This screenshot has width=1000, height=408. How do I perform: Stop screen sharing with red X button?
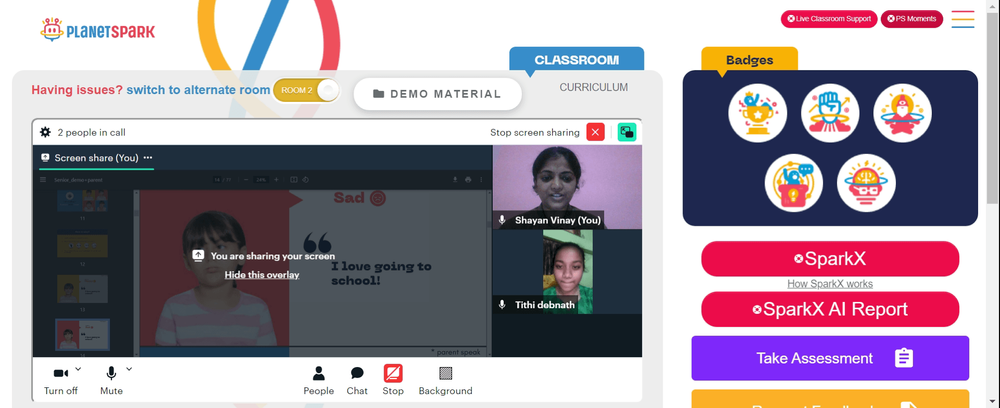click(x=595, y=132)
